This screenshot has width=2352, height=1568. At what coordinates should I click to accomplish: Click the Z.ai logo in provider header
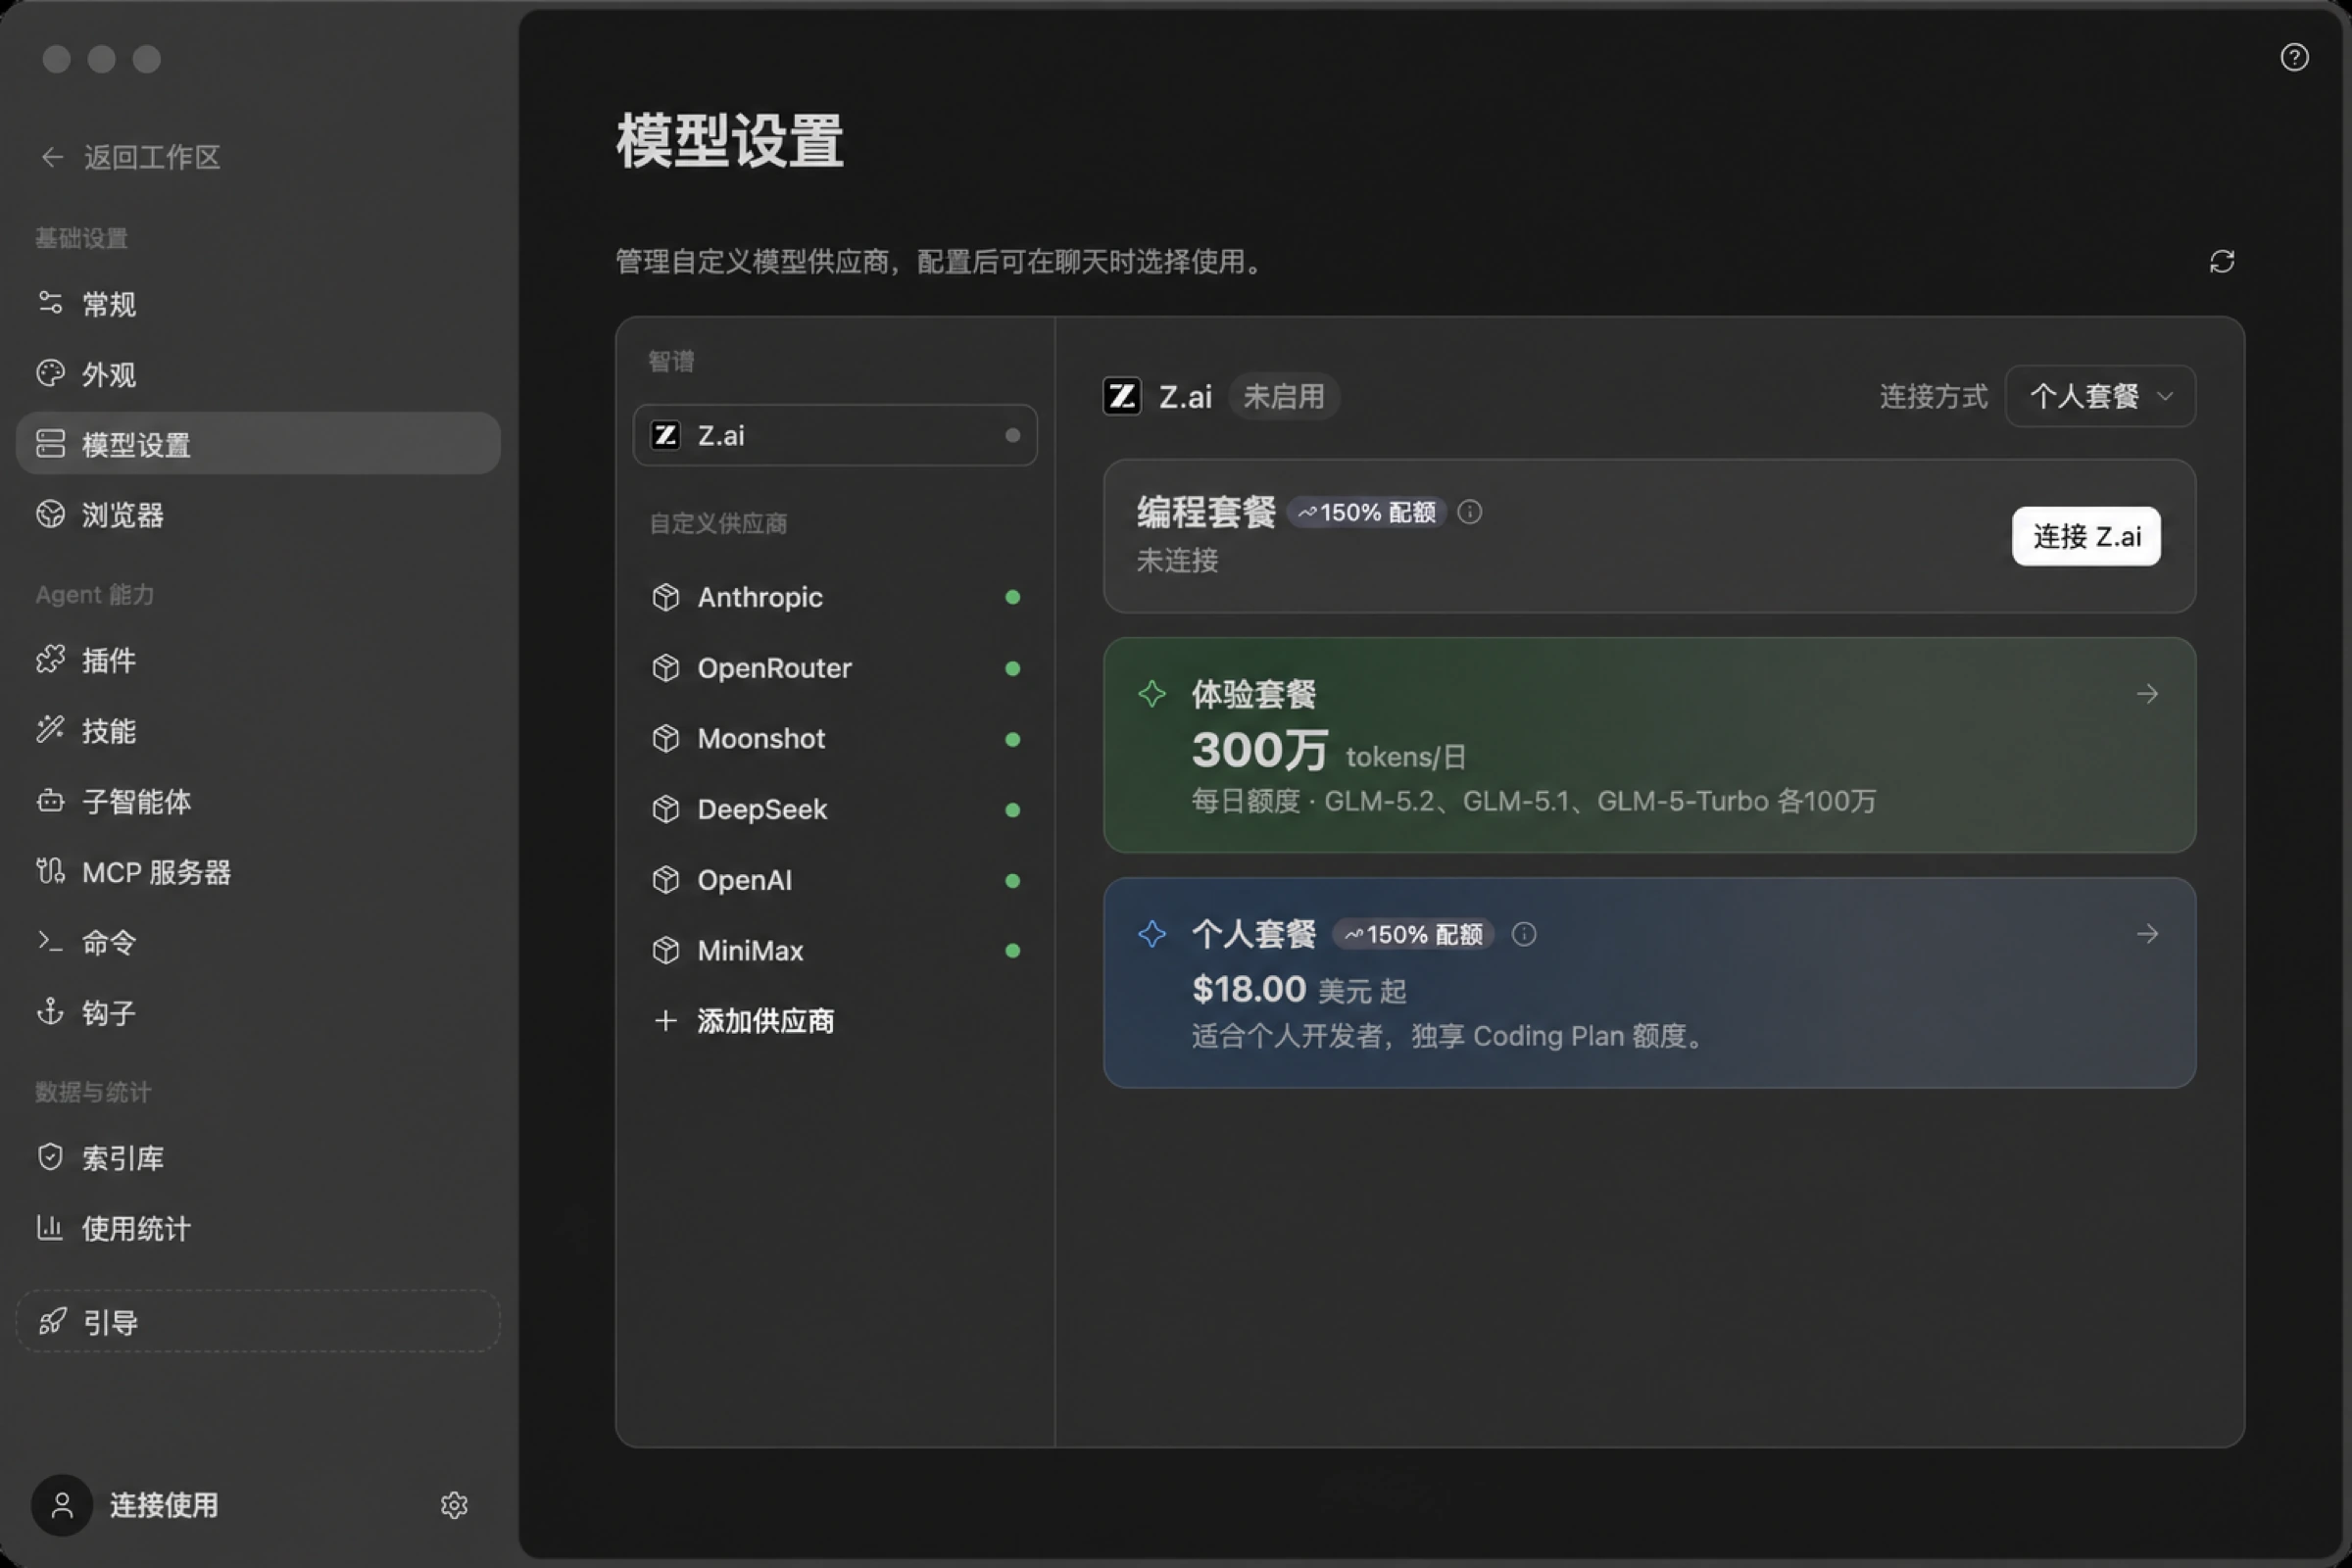[1122, 396]
